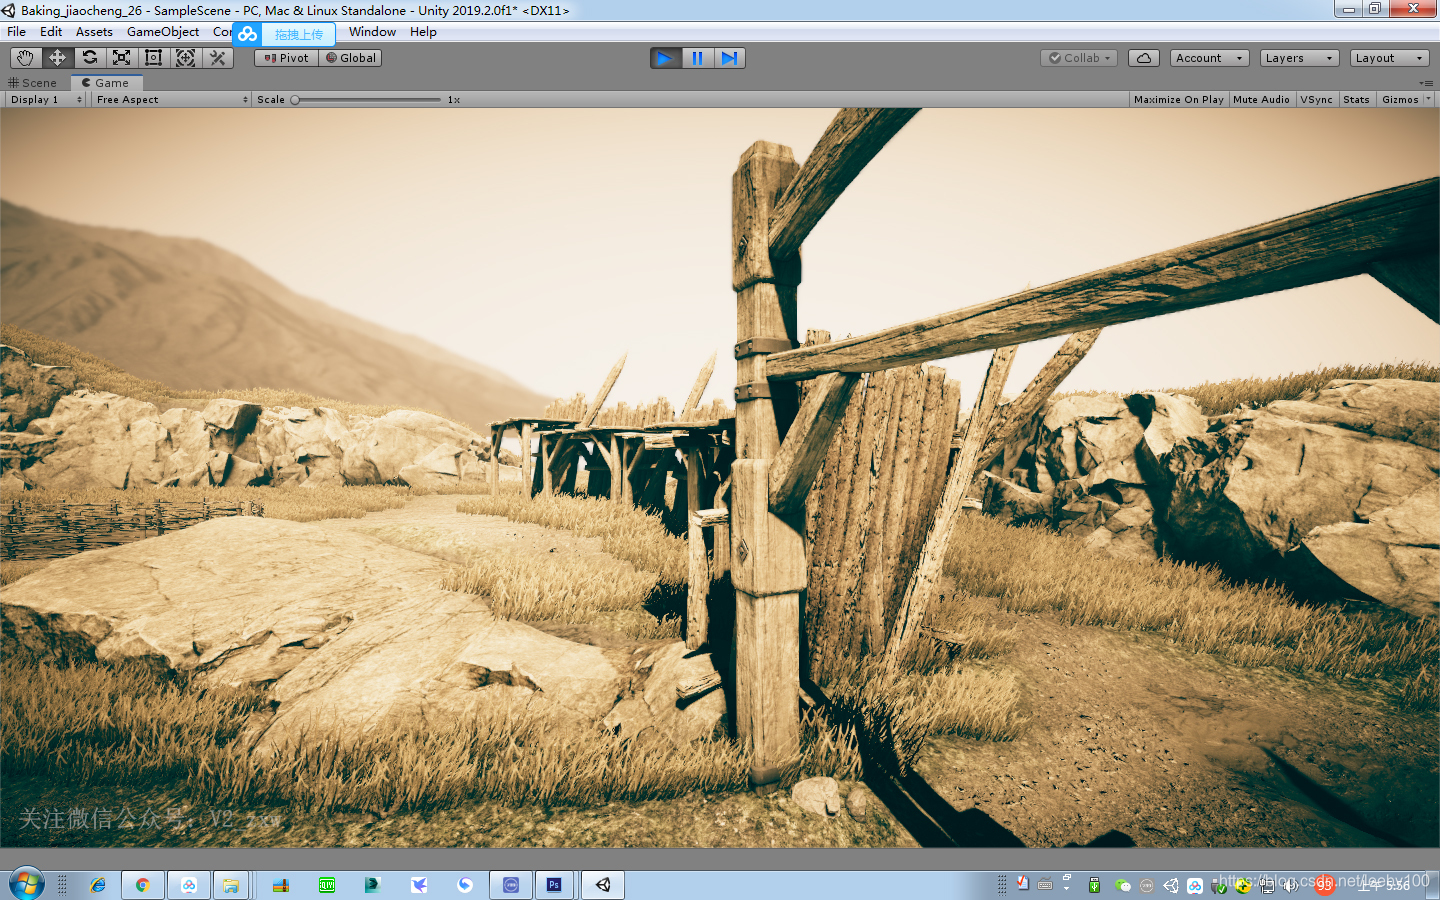Click Unity icon in system tray
The width and height of the screenshot is (1440, 900).
(x=1171, y=885)
